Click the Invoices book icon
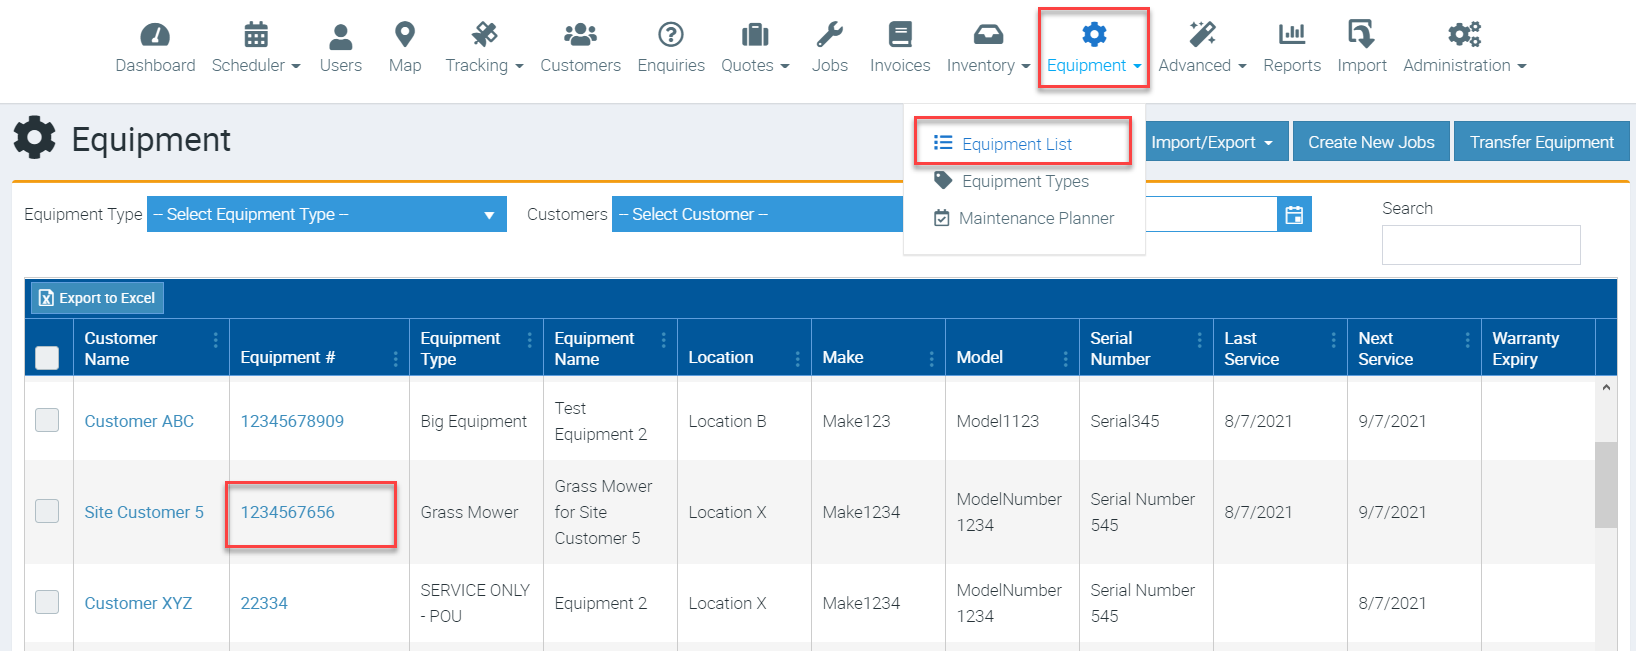Viewport: 1636px width, 651px height. coord(899,36)
